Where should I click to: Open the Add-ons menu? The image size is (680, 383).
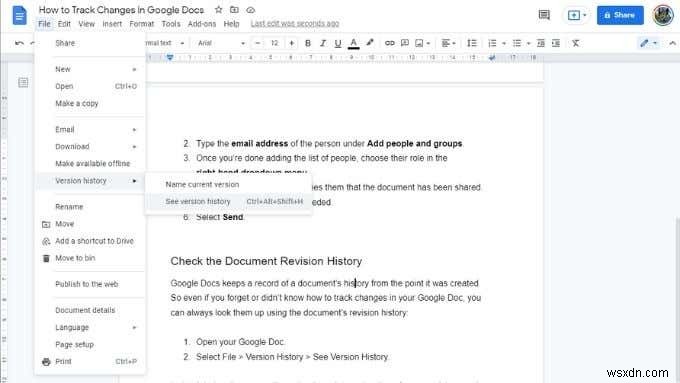[202, 24]
